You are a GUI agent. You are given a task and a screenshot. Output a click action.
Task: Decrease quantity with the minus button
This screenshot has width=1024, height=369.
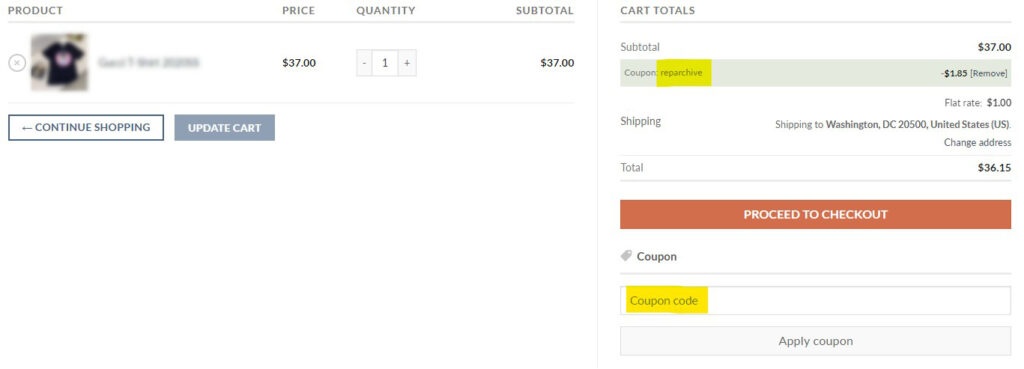coord(364,63)
